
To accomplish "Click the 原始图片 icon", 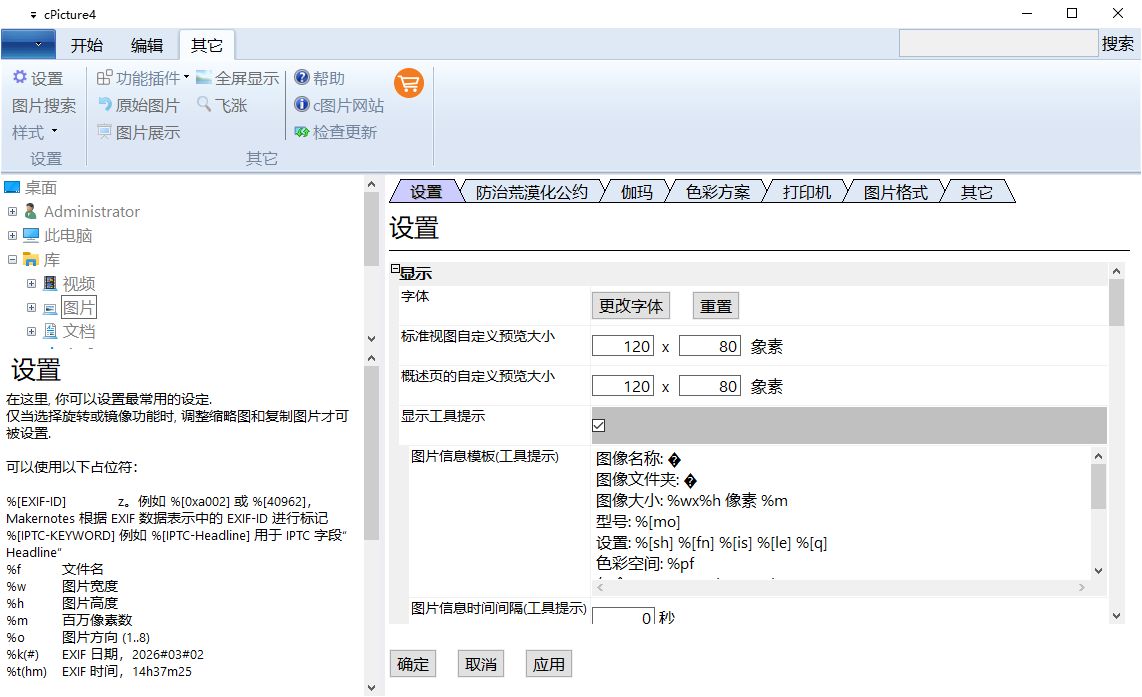I will click(138, 105).
